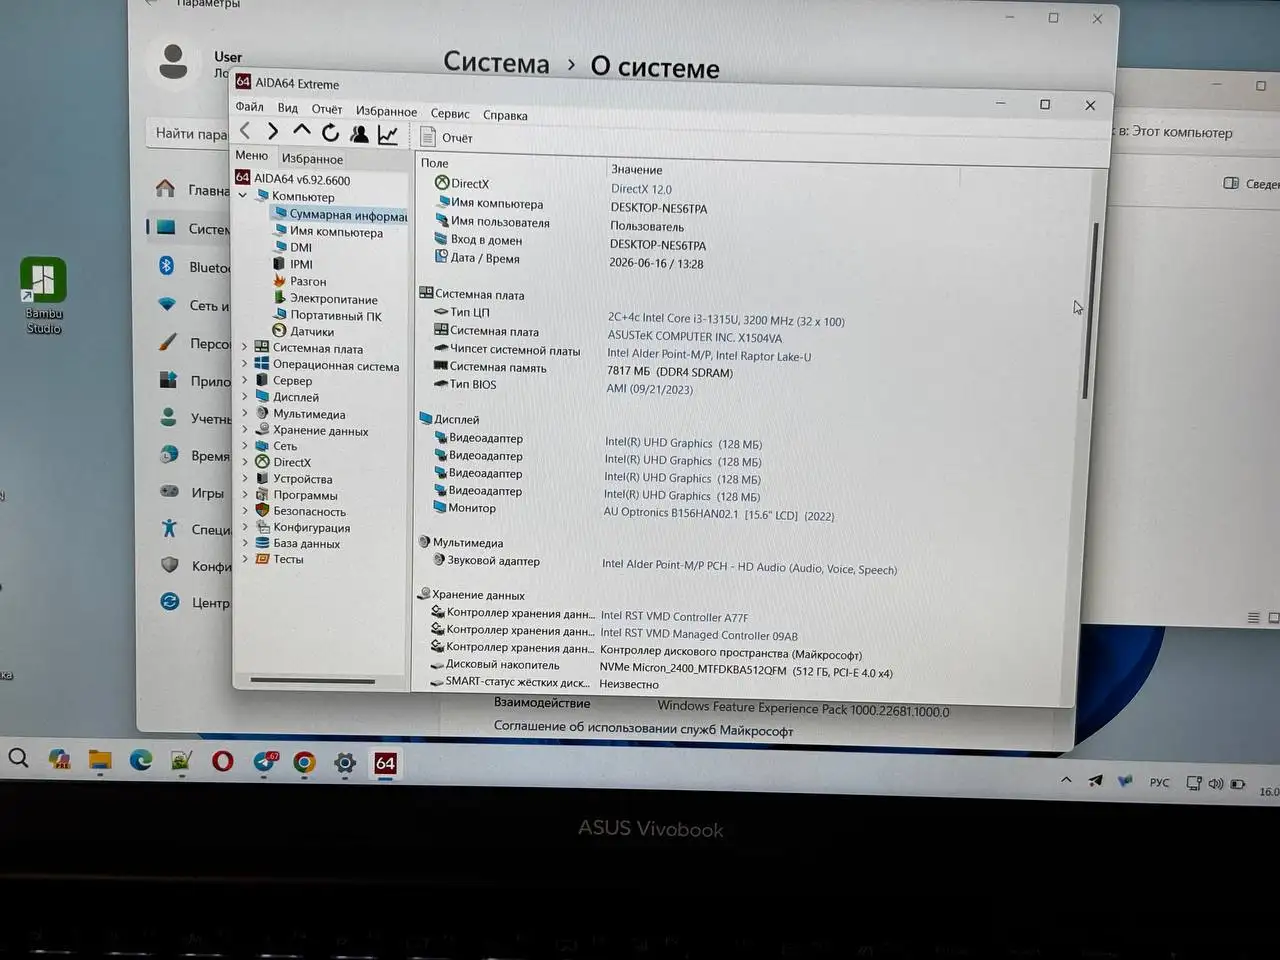Expand the Сеть tree node in AIDA64
1280x960 pixels.
244,446
